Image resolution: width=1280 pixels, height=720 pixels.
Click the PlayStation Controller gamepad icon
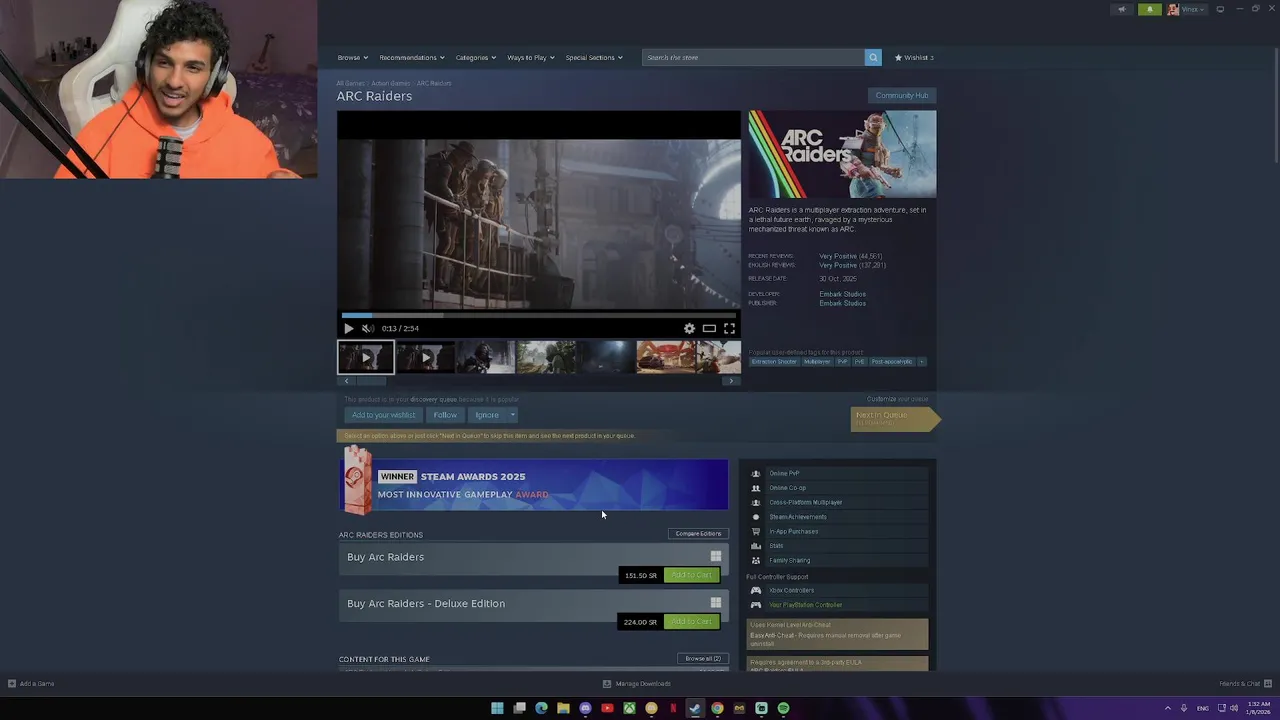point(755,605)
